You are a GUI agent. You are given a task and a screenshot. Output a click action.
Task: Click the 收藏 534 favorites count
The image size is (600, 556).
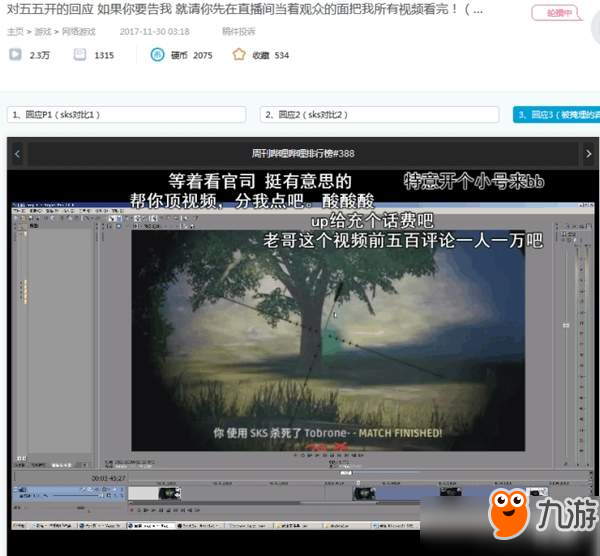click(x=271, y=55)
